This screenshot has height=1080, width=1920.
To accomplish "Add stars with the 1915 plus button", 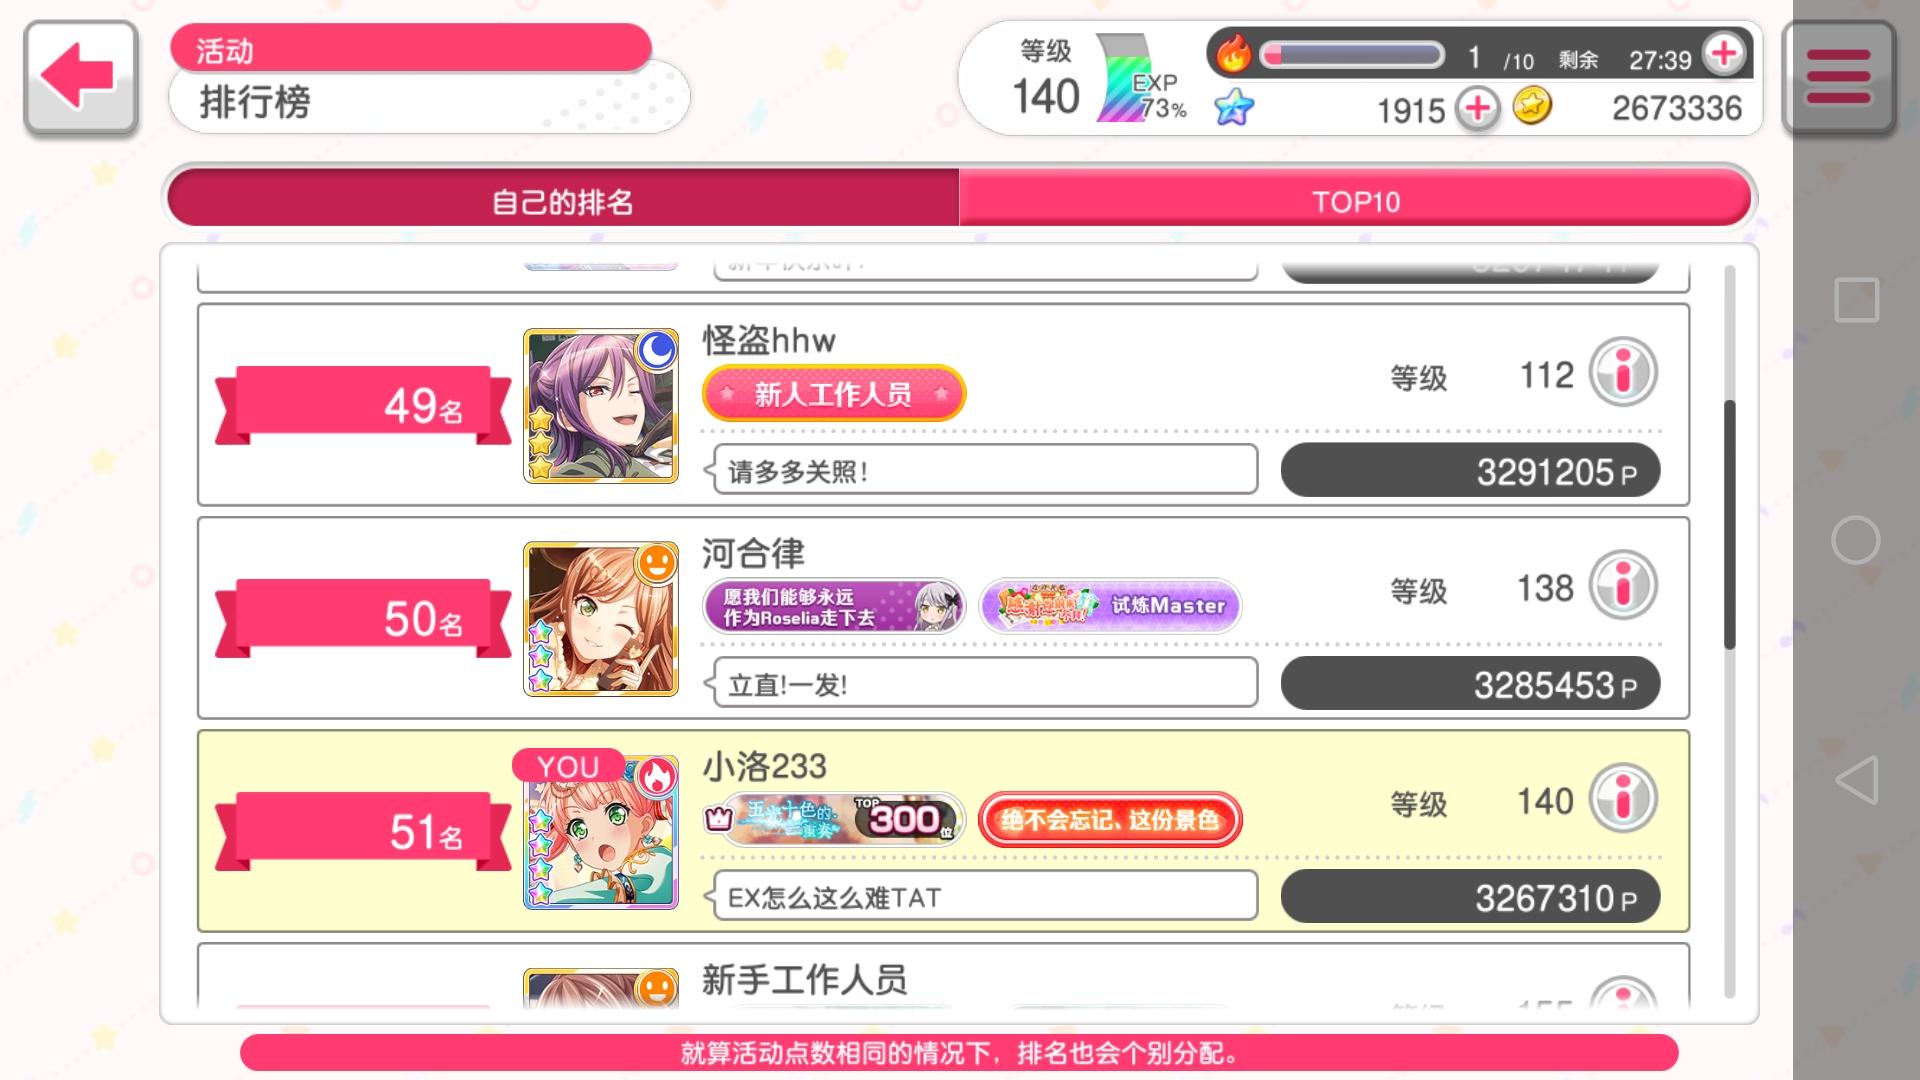I will pyautogui.click(x=1477, y=108).
